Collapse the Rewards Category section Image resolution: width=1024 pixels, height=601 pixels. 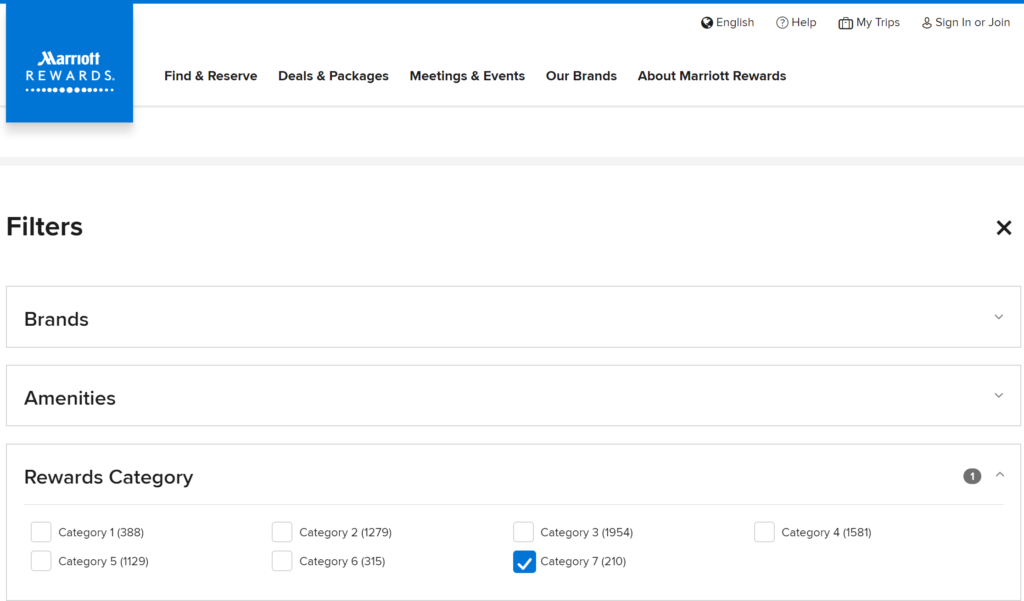click(x=998, y=474)
